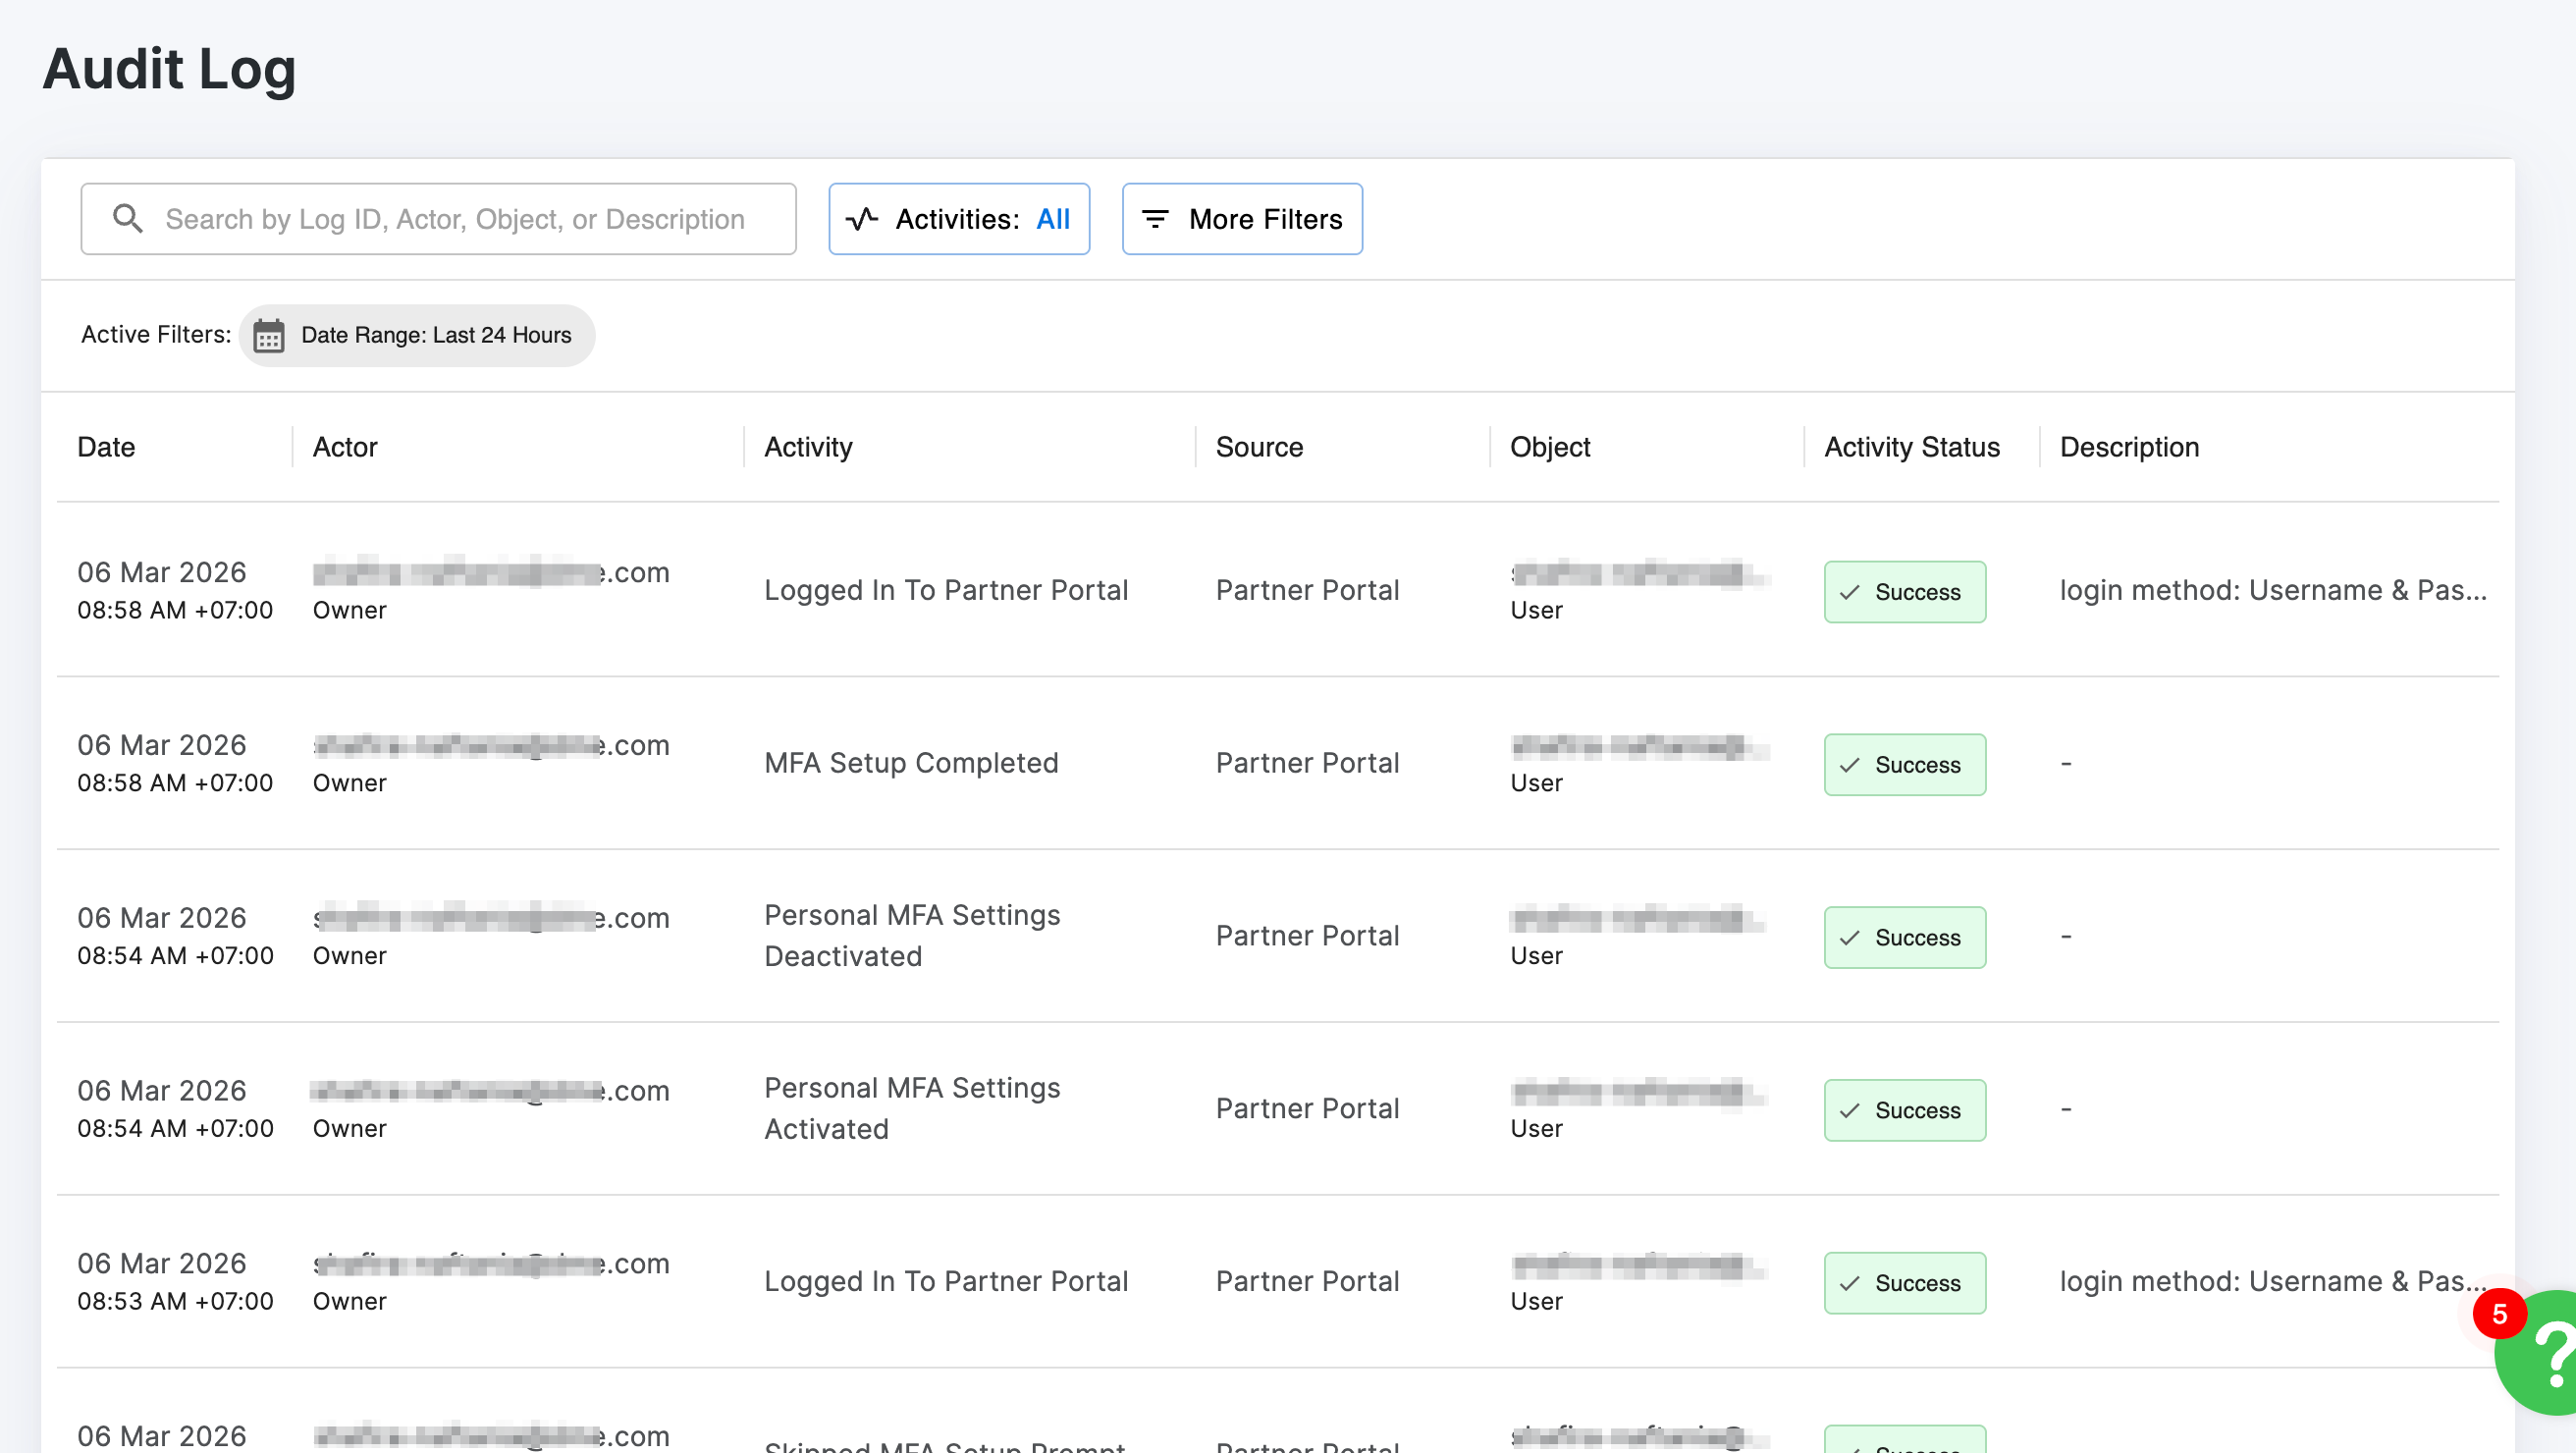The height and width of the screenshot is (1453, 2576).
Task: Click Success badge on Personal MFA Settings Deactivated row
Action: click(x=1904, y=937)
